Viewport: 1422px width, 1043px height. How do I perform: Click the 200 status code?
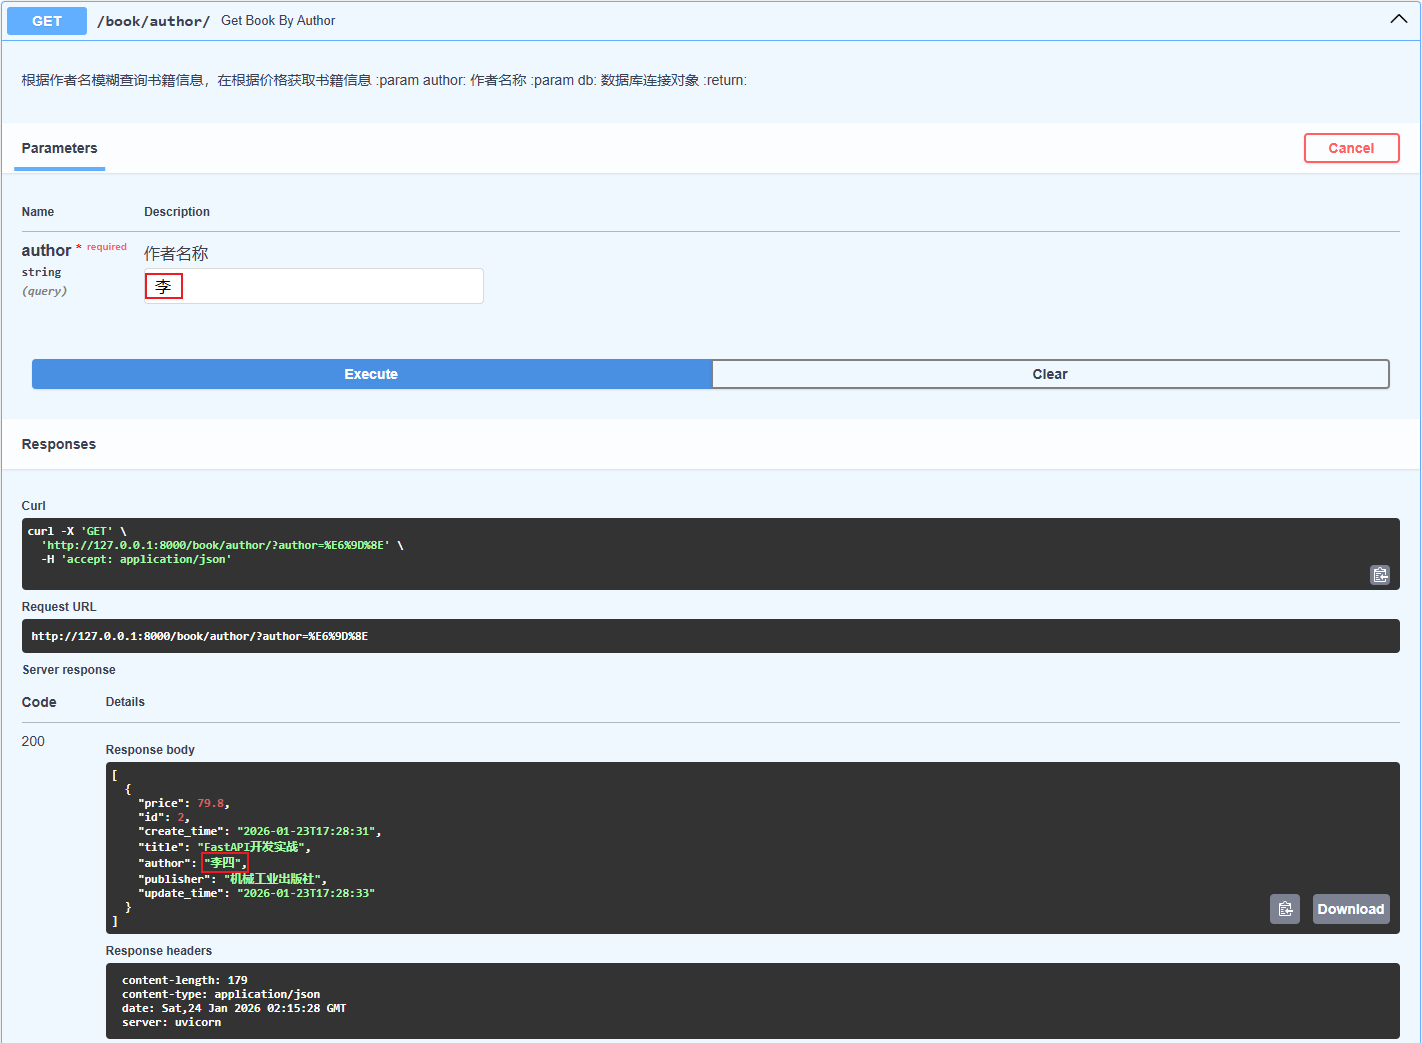[33, 741]
